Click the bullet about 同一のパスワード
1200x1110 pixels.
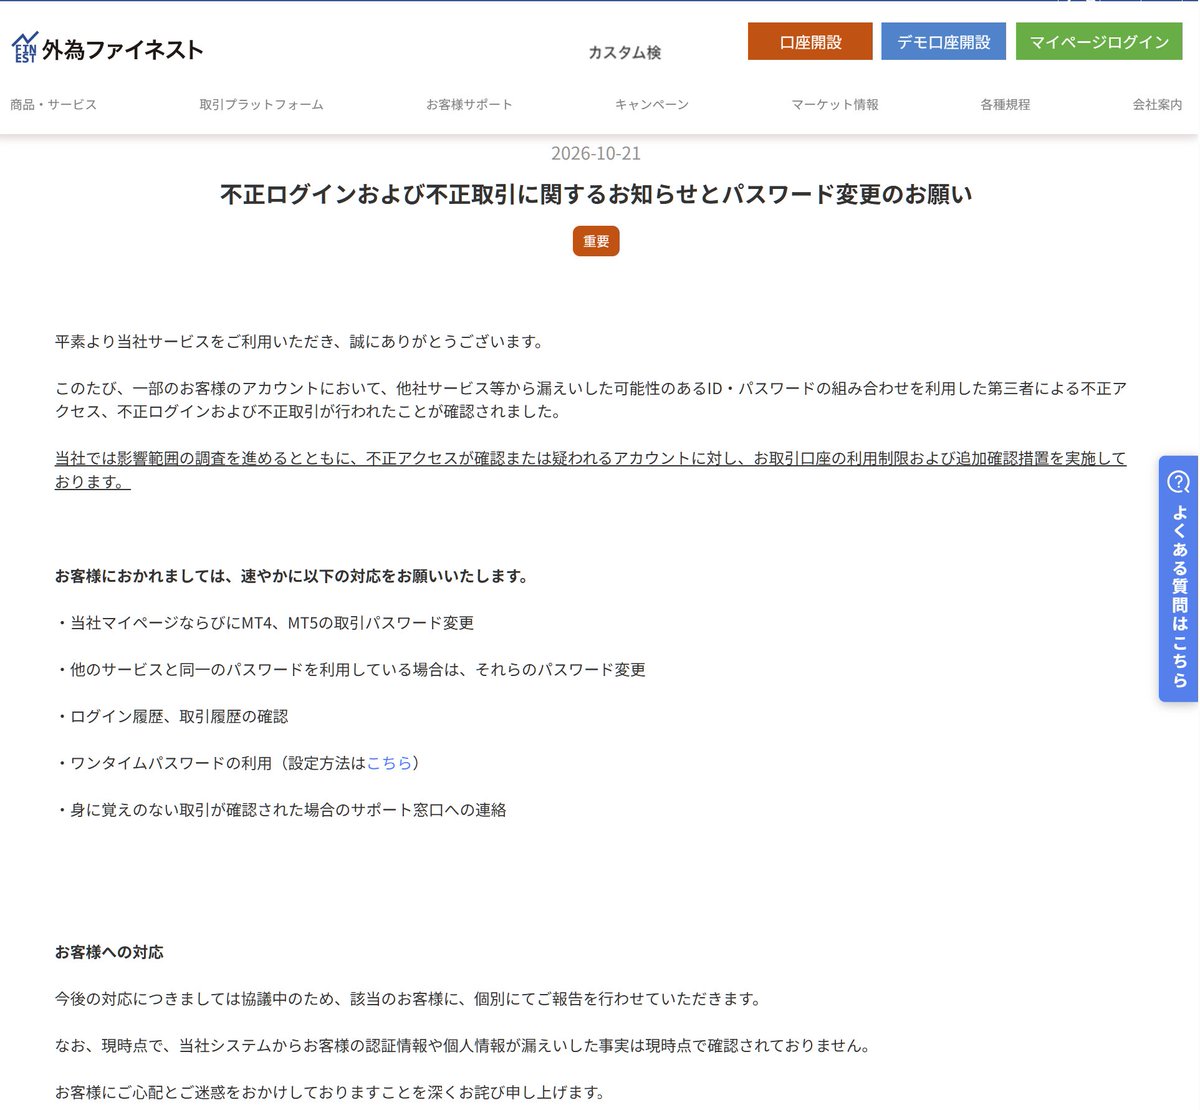(x=351, y=670)
